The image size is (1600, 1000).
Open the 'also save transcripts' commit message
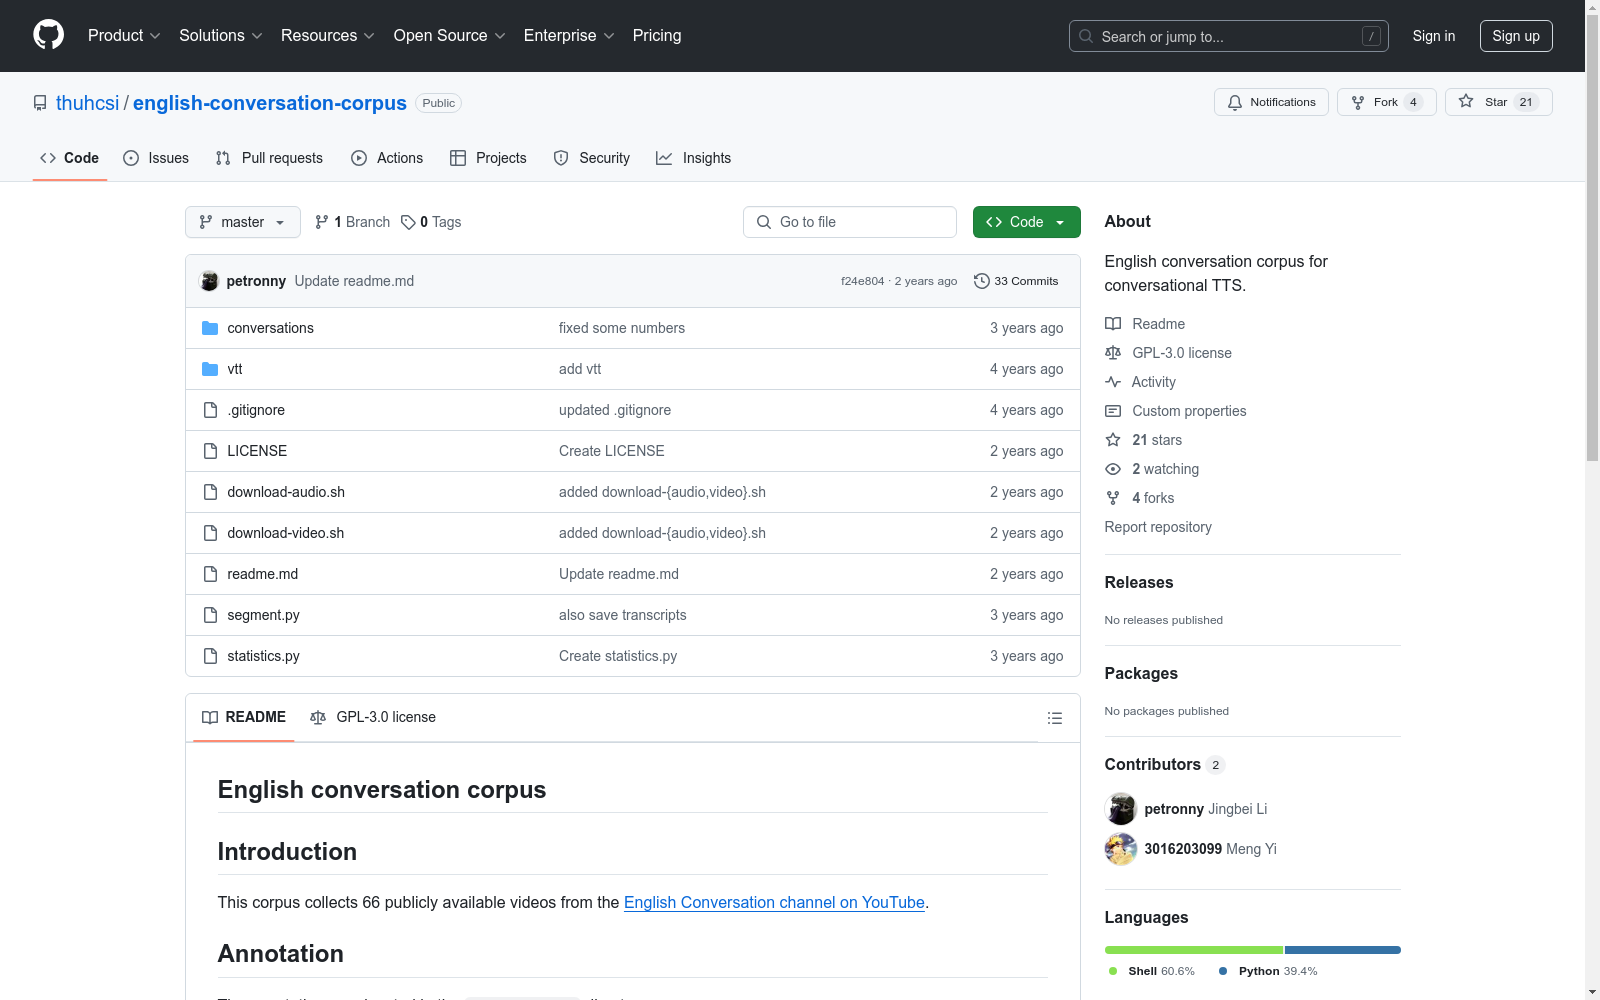[x=623, y=615]
